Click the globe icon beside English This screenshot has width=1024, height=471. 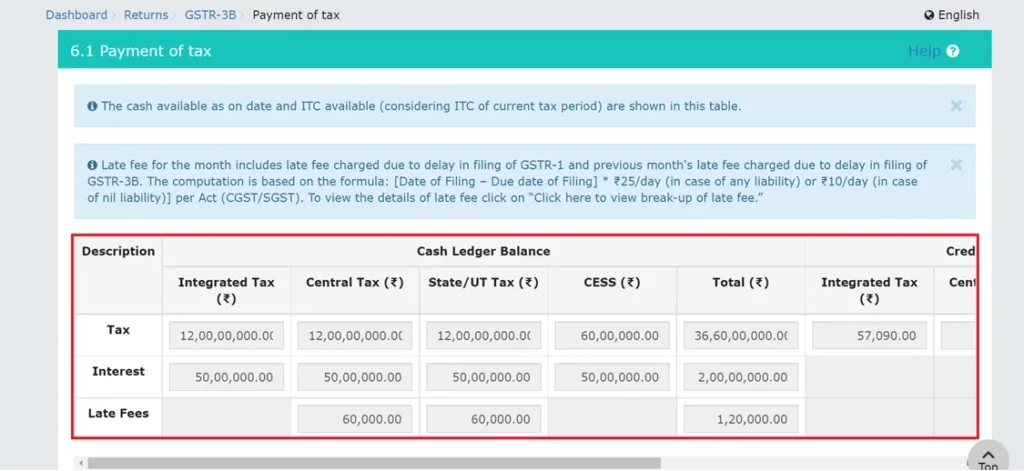click(929, 15)
